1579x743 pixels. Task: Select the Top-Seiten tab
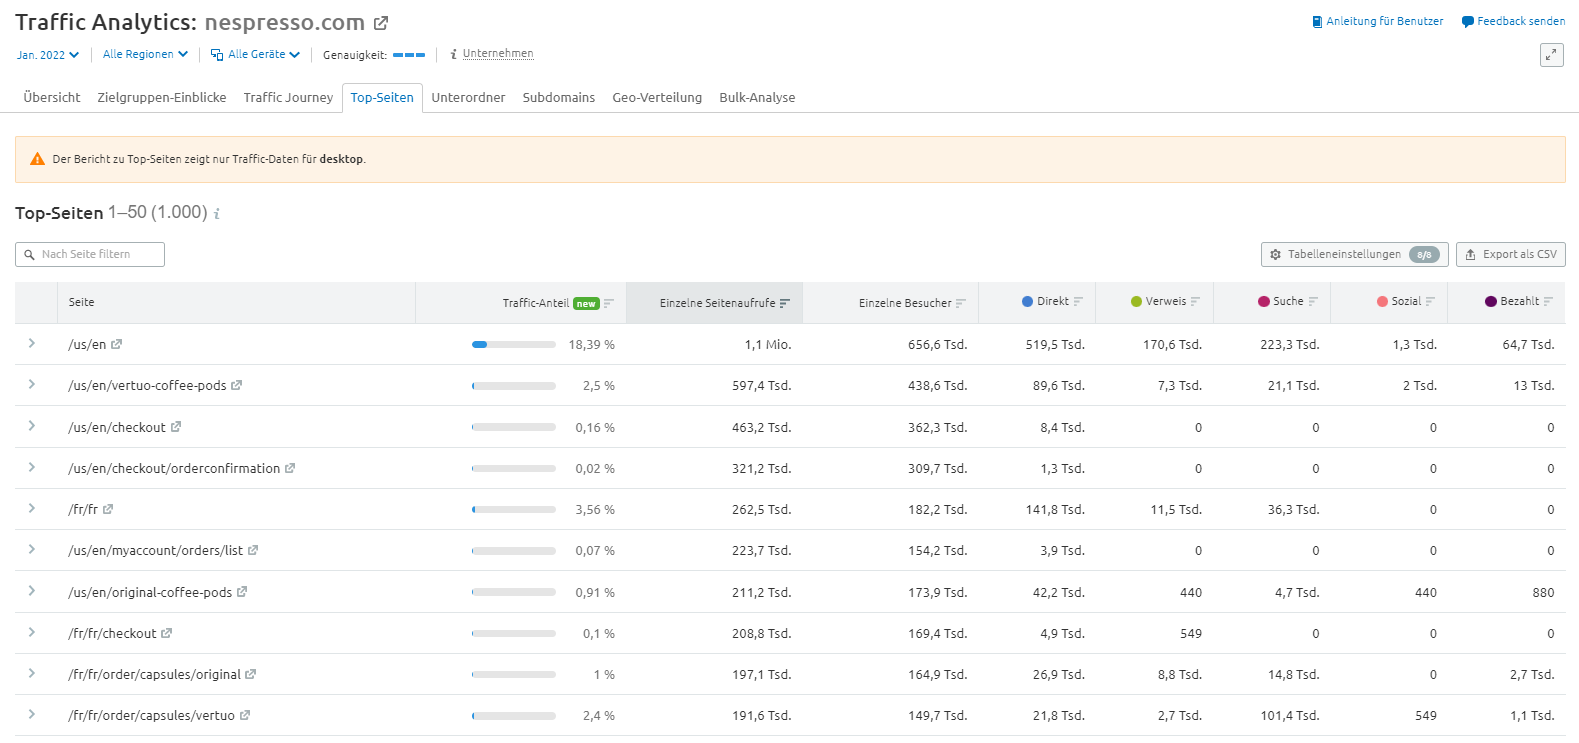pyautogui.click(x=382, y=97)
